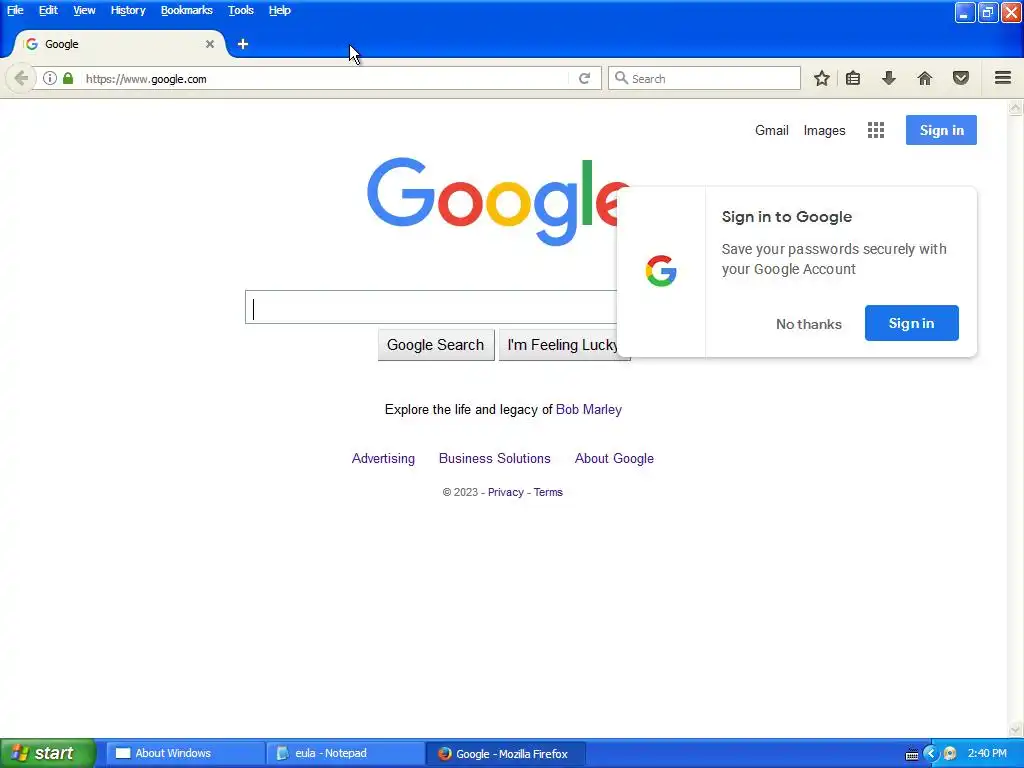Click the Google Search button
1024x768 pixels.
(x=436, y=345)
